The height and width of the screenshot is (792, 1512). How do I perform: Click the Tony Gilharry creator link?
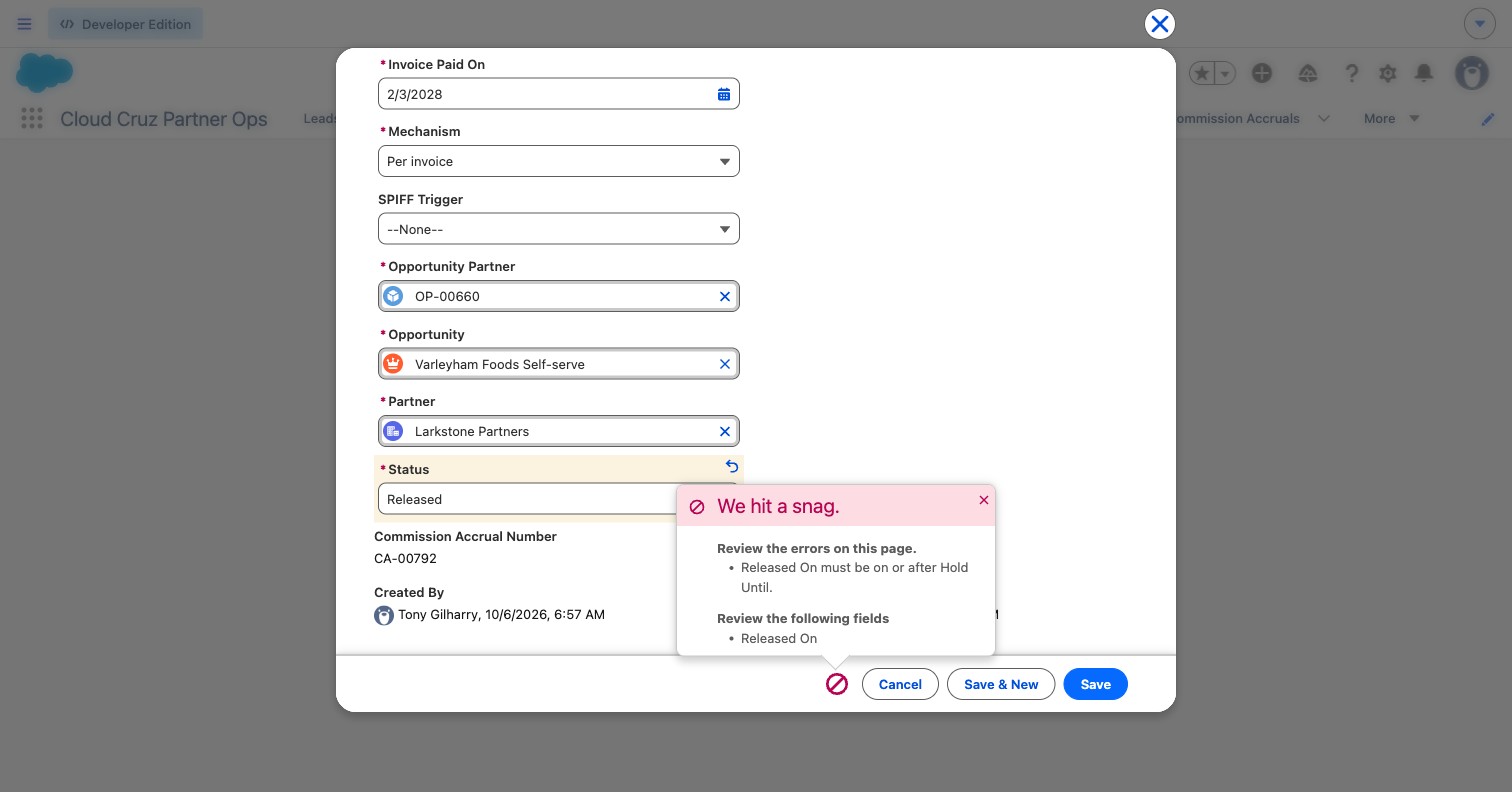(439, 614)
